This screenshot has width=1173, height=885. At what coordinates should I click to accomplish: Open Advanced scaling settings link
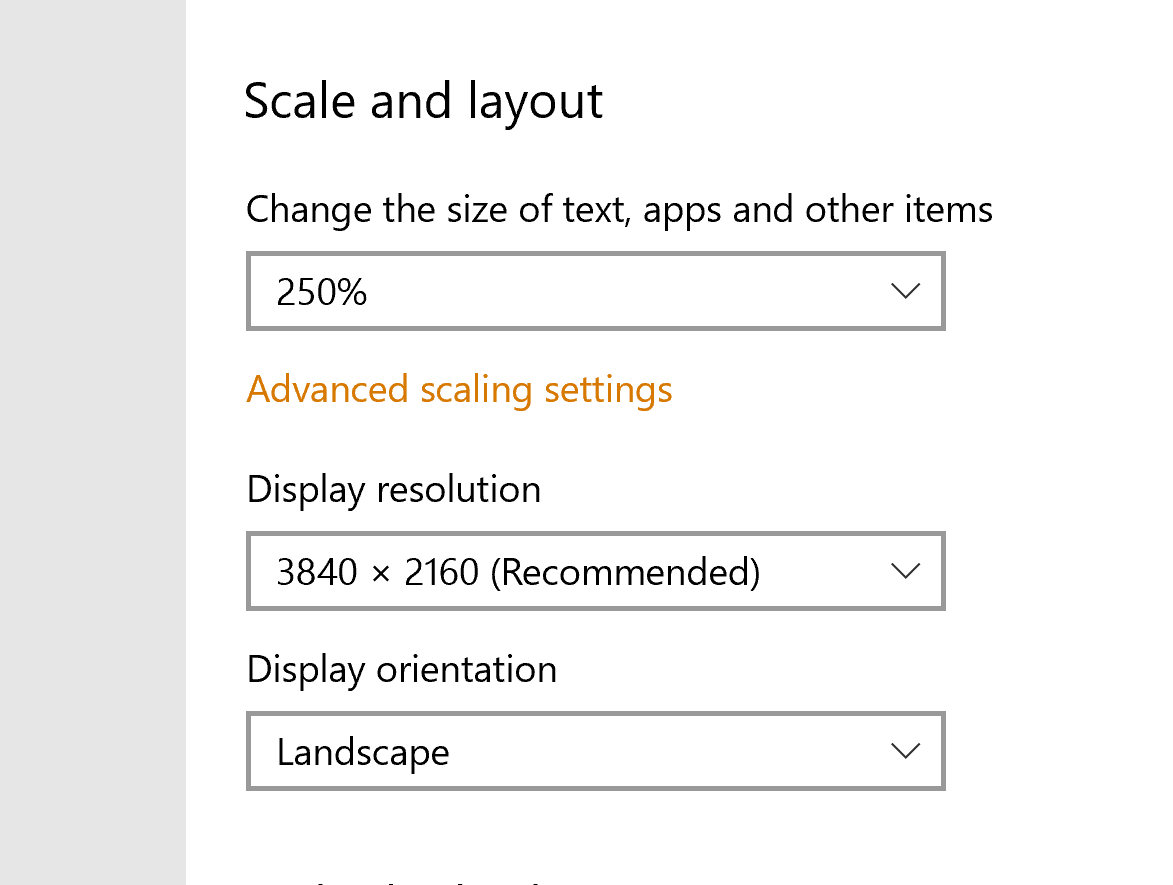point(459,390)
